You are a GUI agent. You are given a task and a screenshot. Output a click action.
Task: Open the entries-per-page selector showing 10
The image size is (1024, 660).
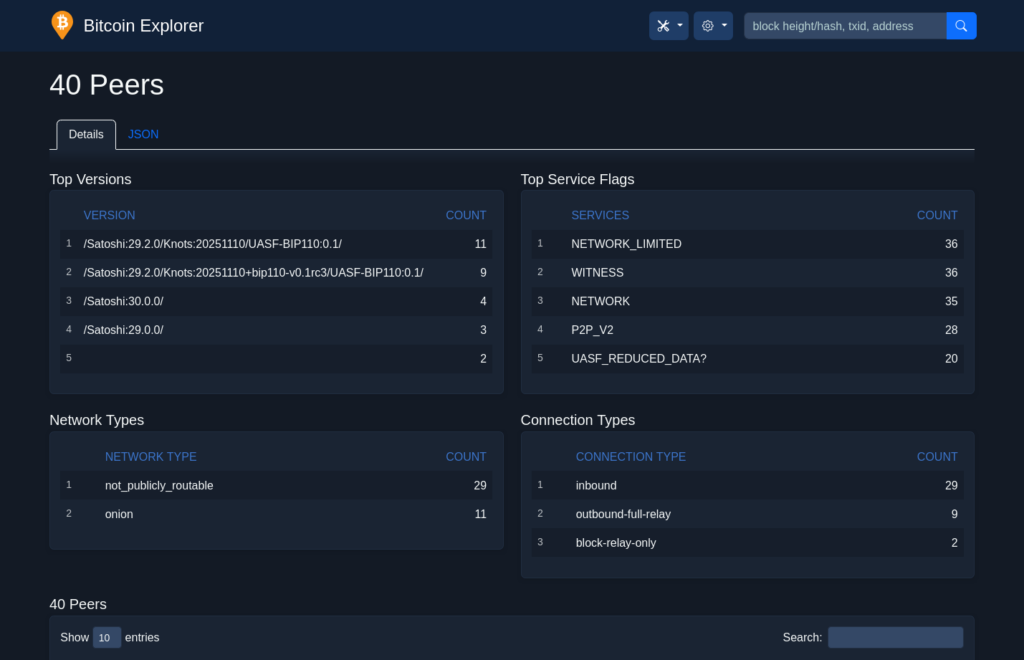[x=107, y=637]
